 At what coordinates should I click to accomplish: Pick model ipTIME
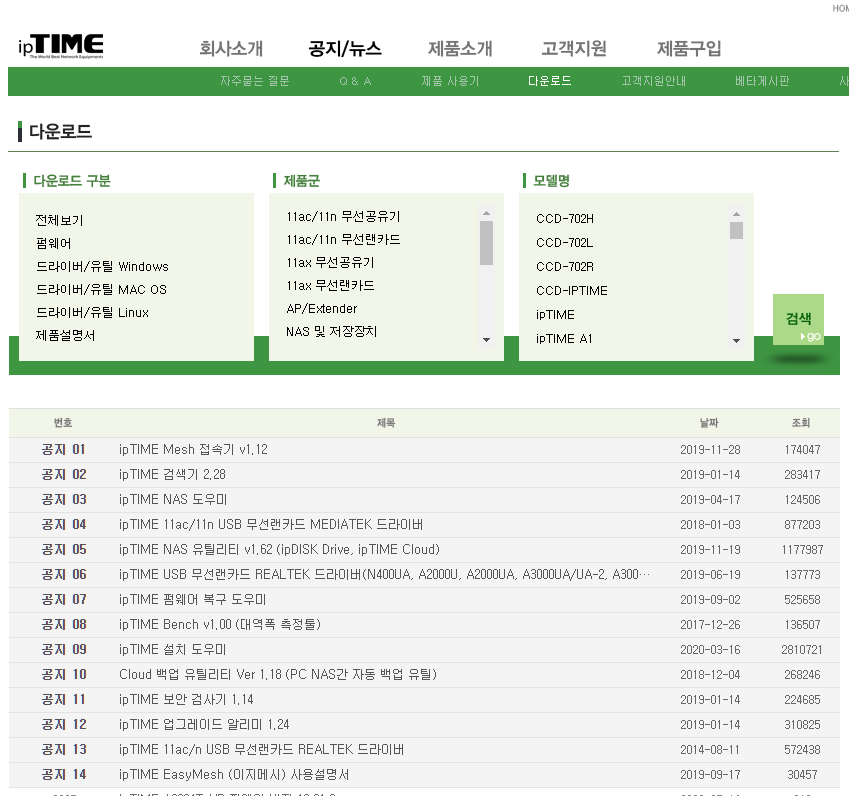[x=555, y=315]
